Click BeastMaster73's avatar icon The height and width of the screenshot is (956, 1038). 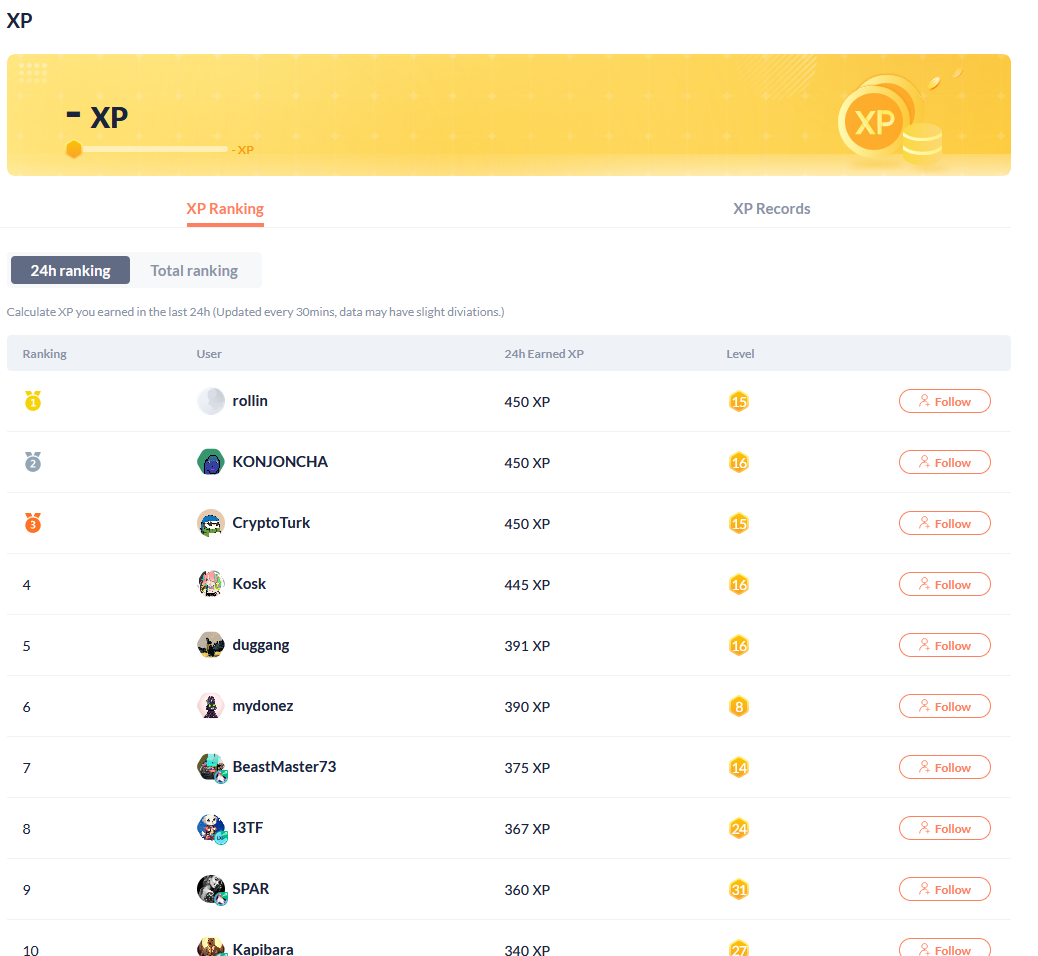click(211, 767)
